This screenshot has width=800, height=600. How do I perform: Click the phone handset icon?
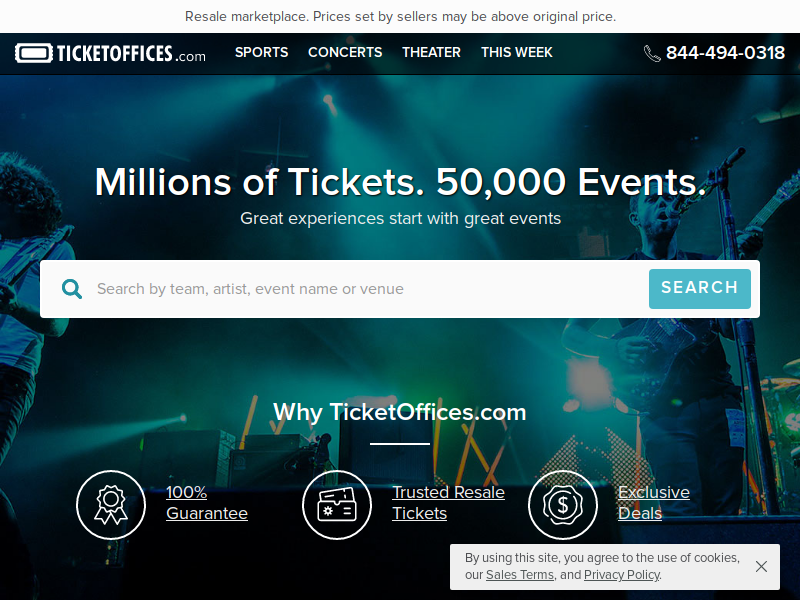[652, 53]
